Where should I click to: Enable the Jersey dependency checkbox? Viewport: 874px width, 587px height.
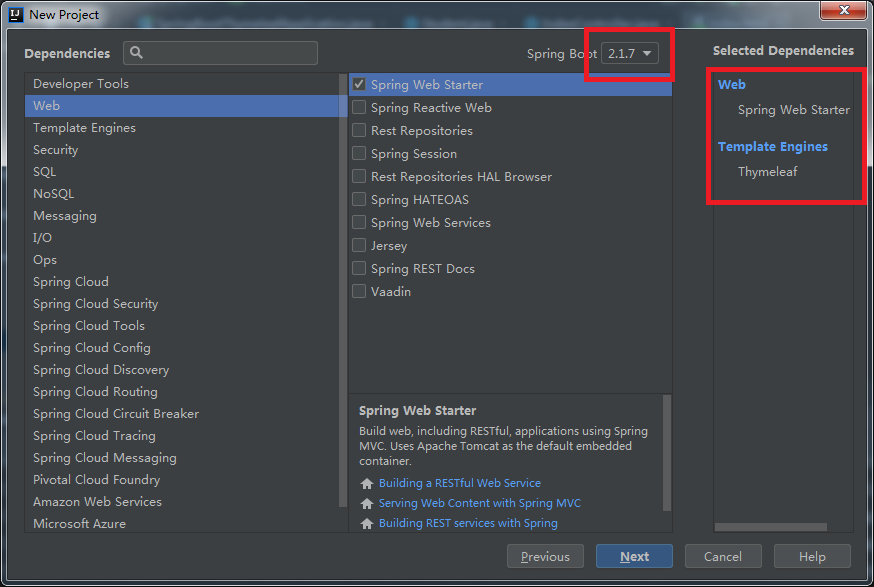point(359,245)
